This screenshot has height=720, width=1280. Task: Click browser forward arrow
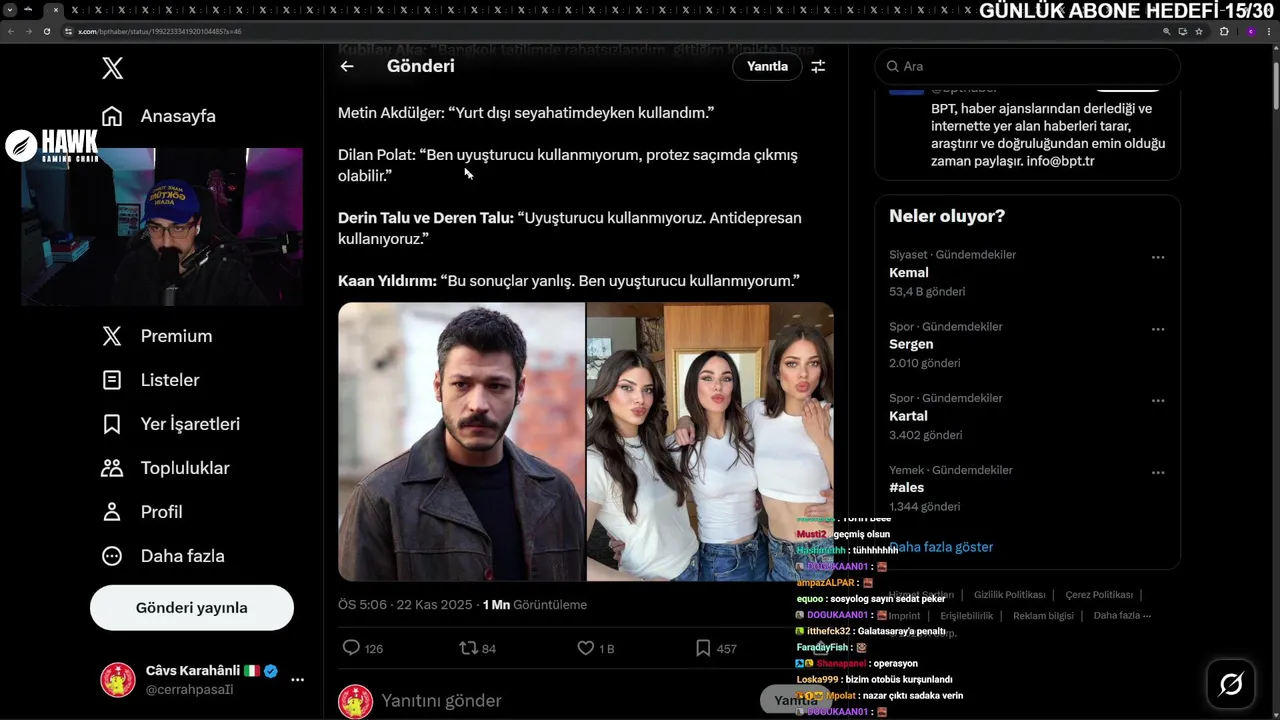pyautogui.click(x=28, y=31)
